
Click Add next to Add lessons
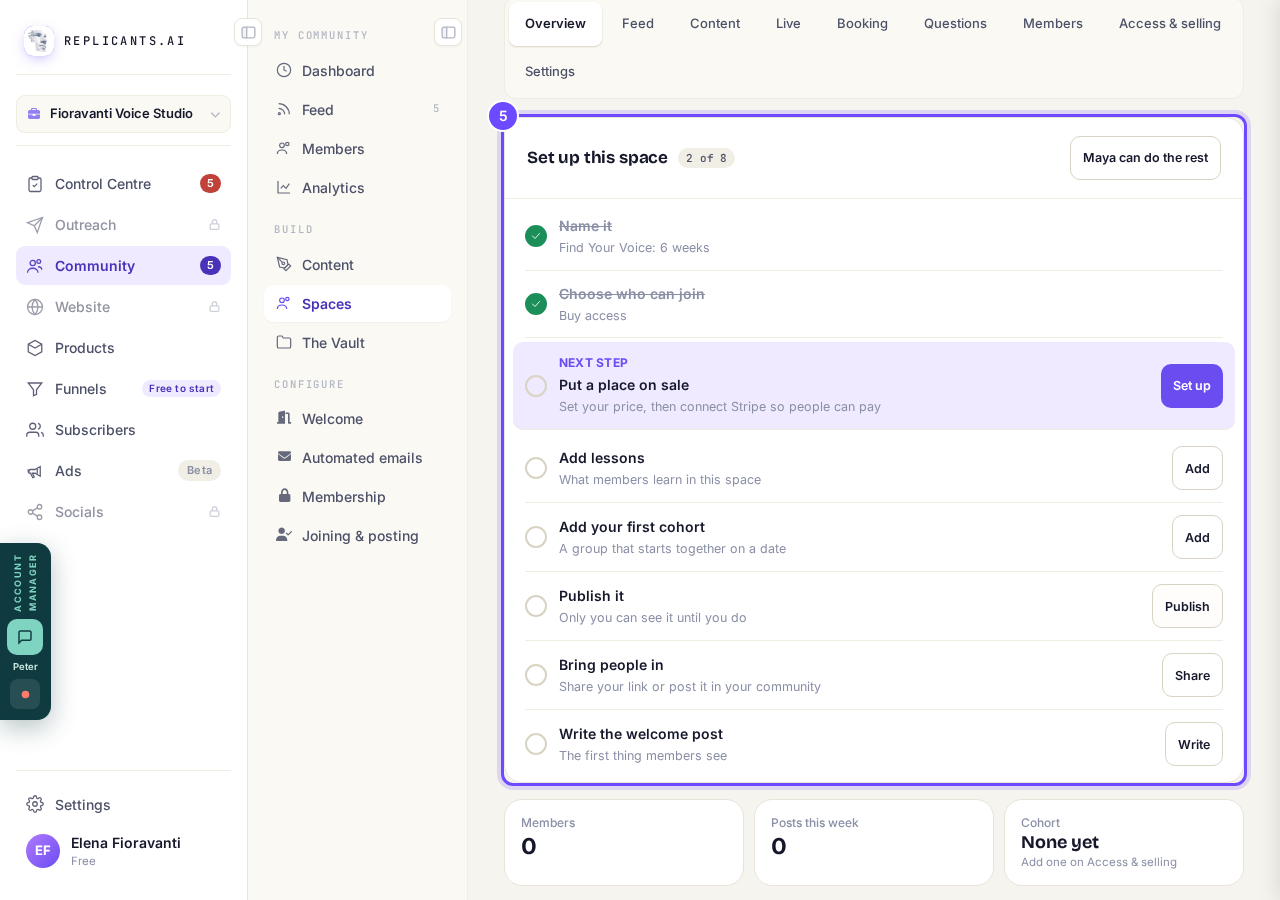1197,468
